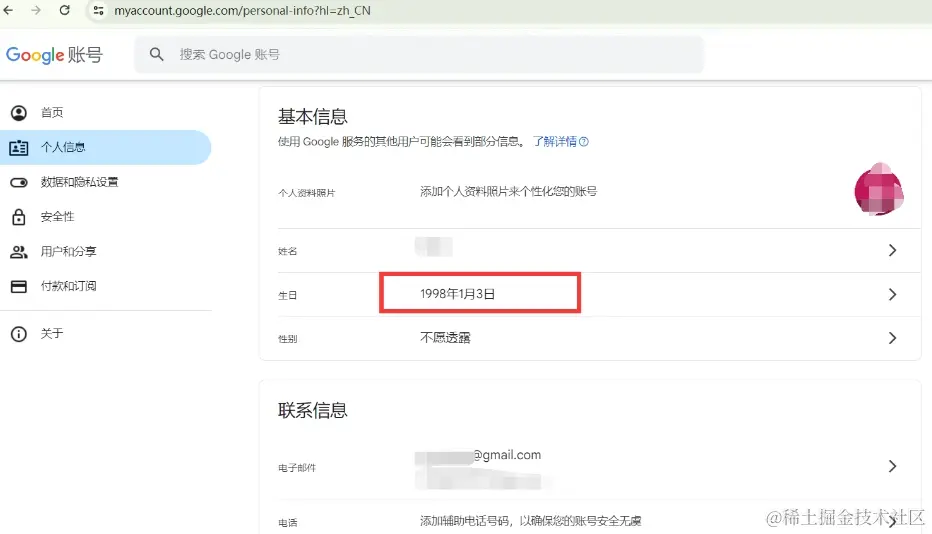Click the 数据和隐私设置 toggle icon
This screenshot has height=534, width=932.
[x=19, y=183]
